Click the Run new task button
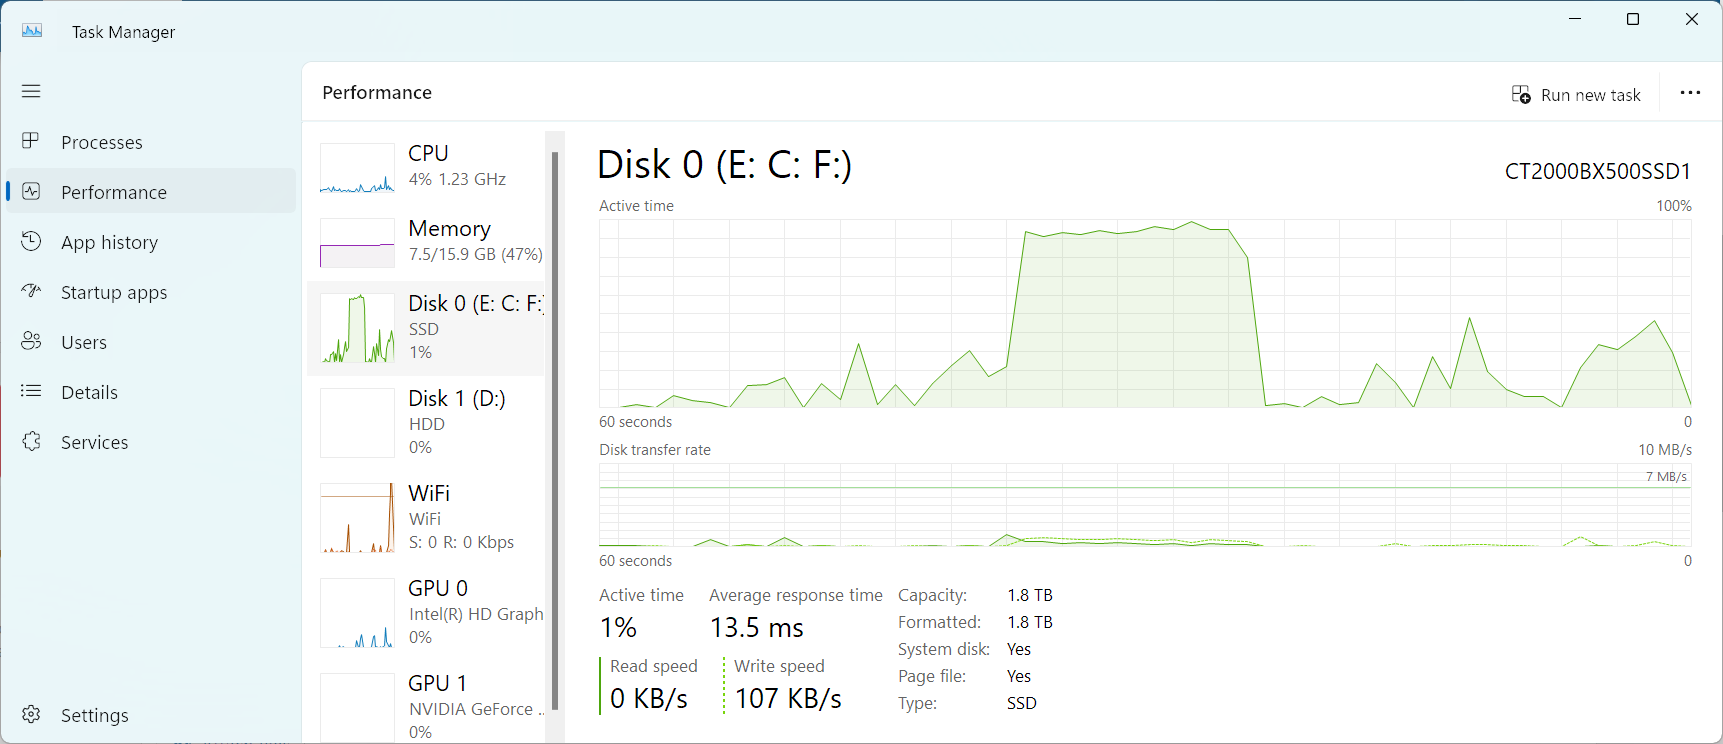 1576,95
